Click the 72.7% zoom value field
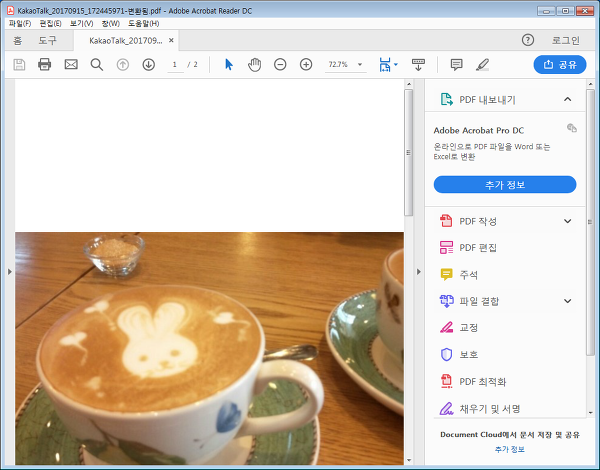Image resolution: width=600 pixels, height=470 pixels. pyautogui.click(x=338, y=64)
